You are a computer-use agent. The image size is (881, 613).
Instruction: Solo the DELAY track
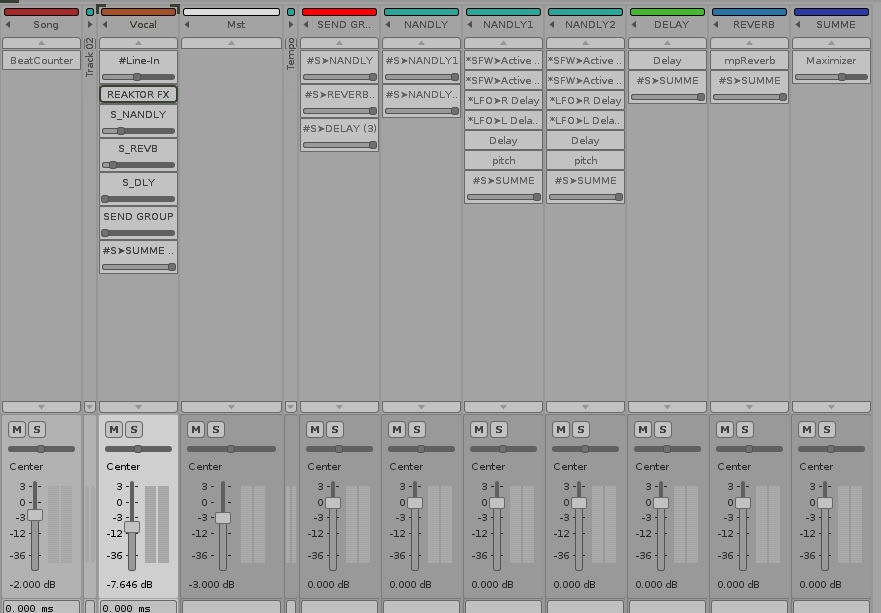[664, 430]
